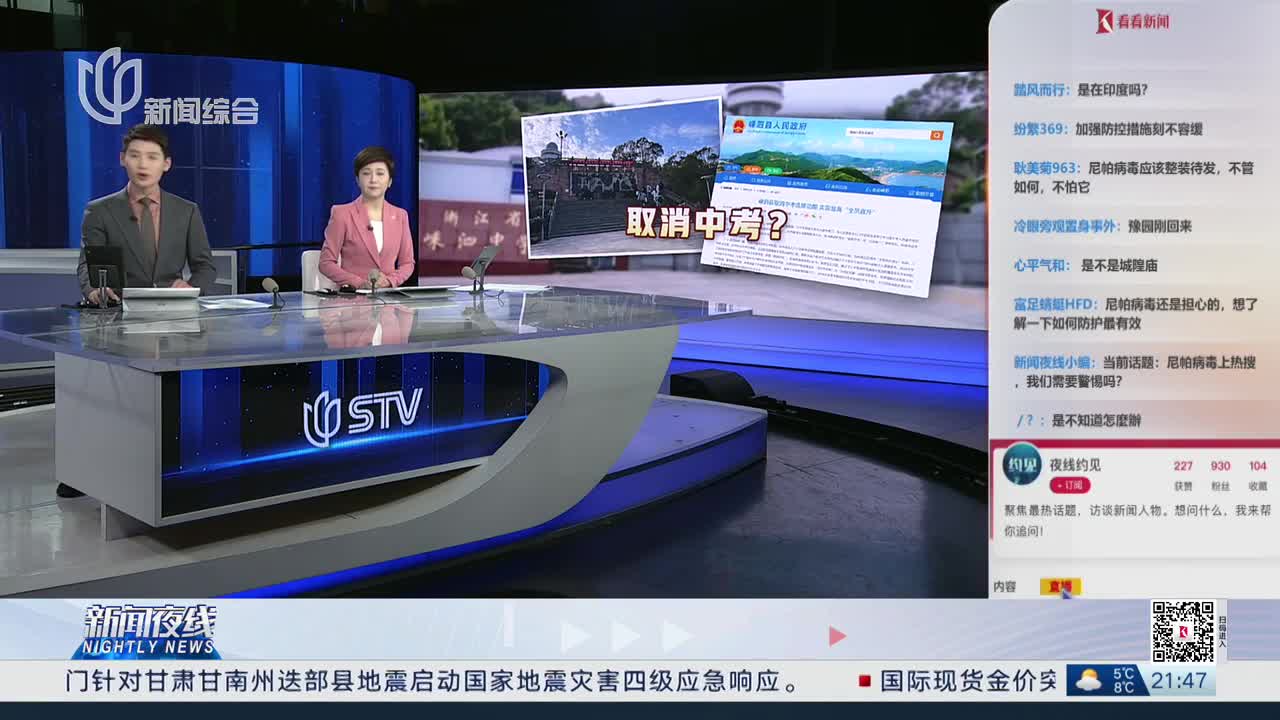Open the 930 粉丝 followers count
1280x720 pixels.
[x=1220, y=474]
